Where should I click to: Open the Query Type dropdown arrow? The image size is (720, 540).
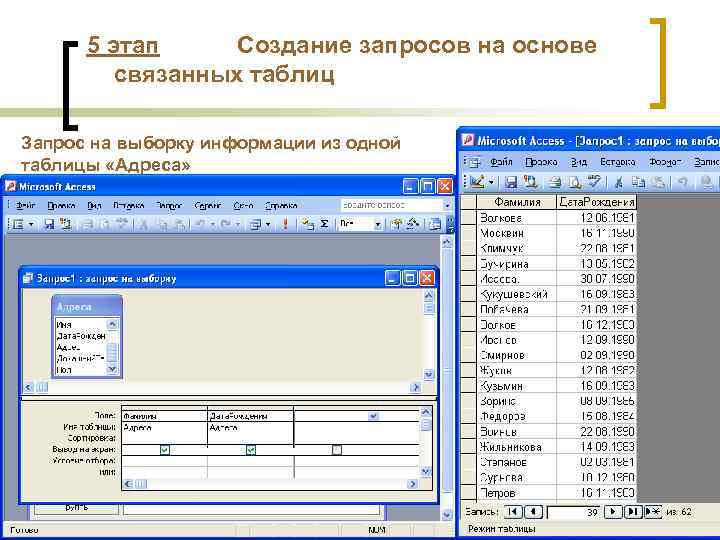pos(268,225)
